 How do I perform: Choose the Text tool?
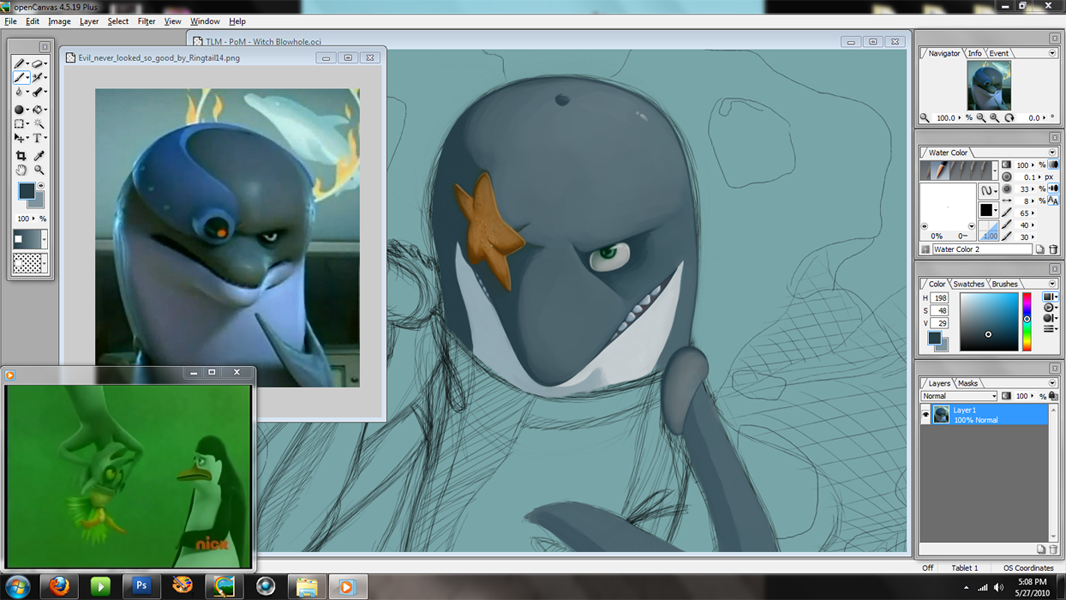[37, 138]
